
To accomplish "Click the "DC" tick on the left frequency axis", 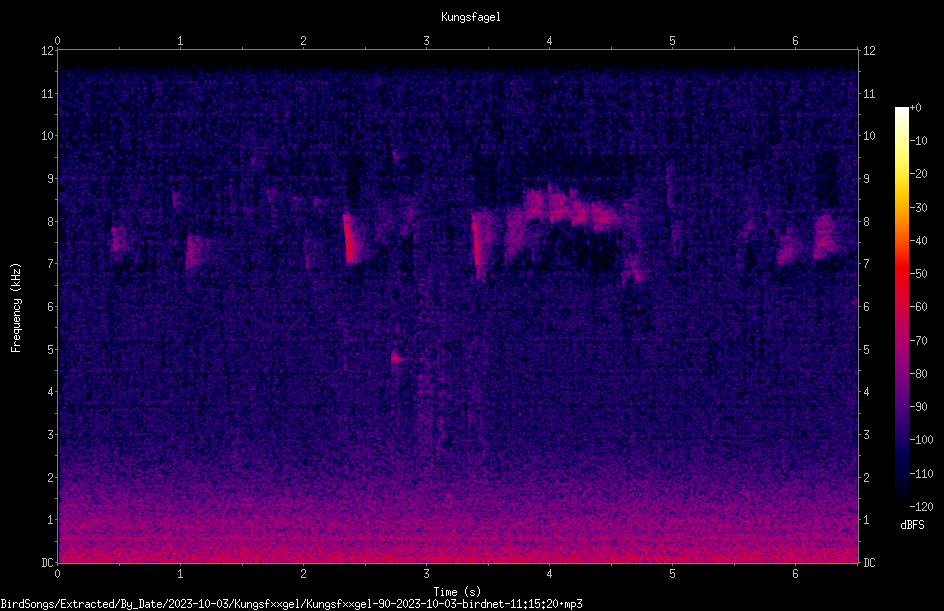I will 47,563.
